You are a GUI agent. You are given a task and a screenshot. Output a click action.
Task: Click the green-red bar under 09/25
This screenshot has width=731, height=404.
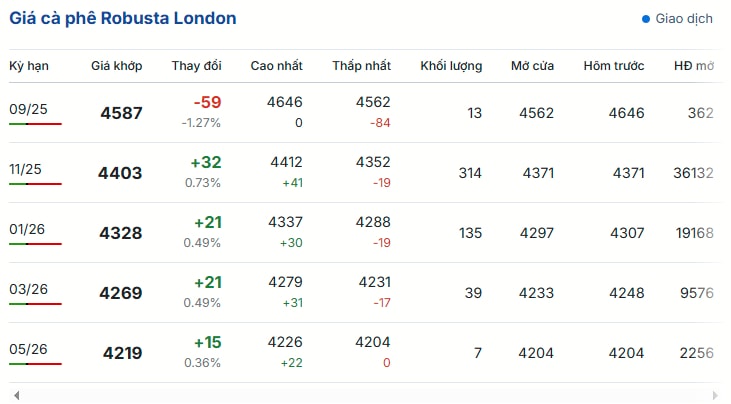pyautogui.click(x=35, y=124)
